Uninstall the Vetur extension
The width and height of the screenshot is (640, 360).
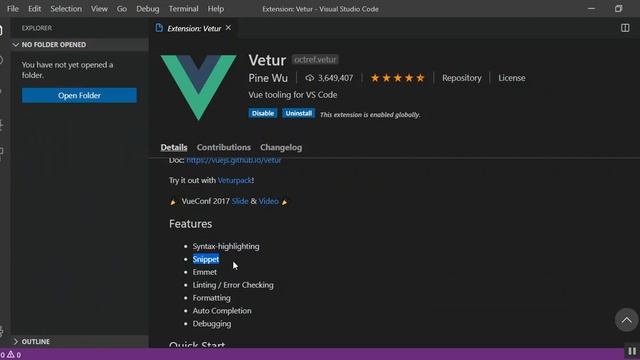pos(298,113)
